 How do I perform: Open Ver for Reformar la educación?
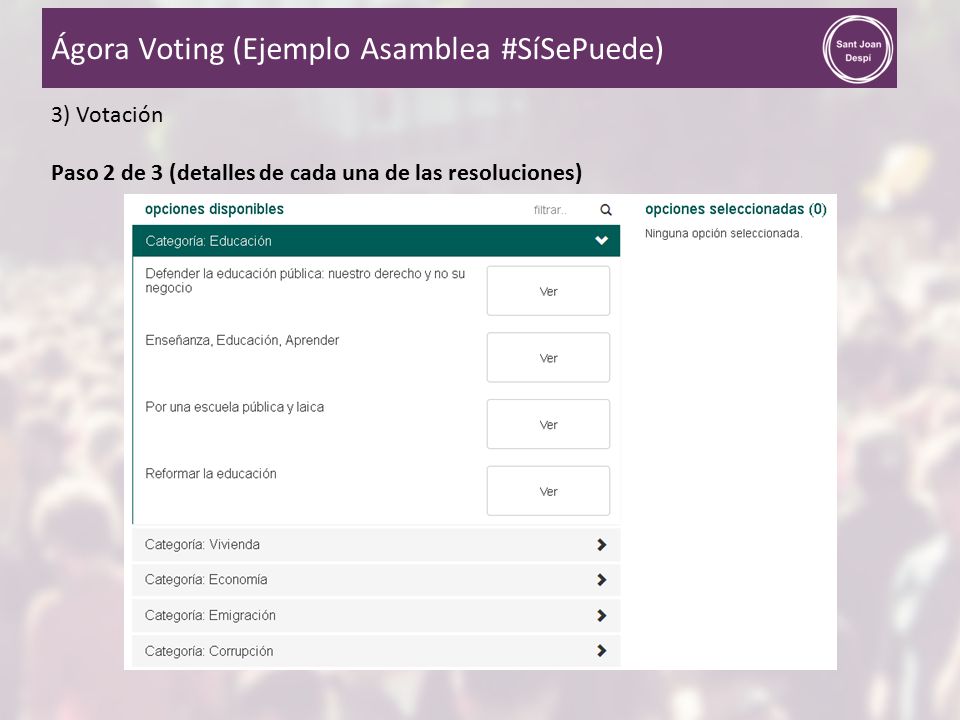coord(548,491)
